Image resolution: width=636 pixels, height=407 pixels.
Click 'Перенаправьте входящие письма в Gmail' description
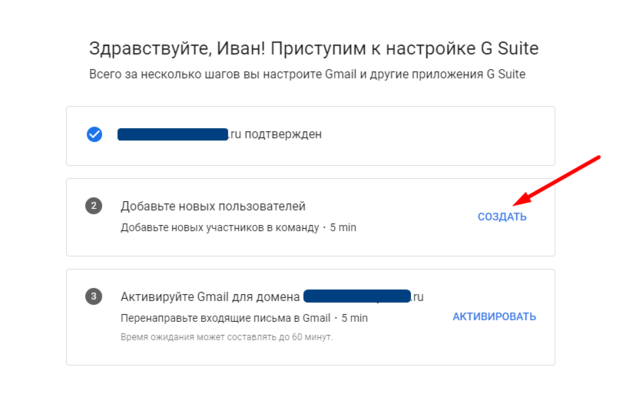pos(225,318)
